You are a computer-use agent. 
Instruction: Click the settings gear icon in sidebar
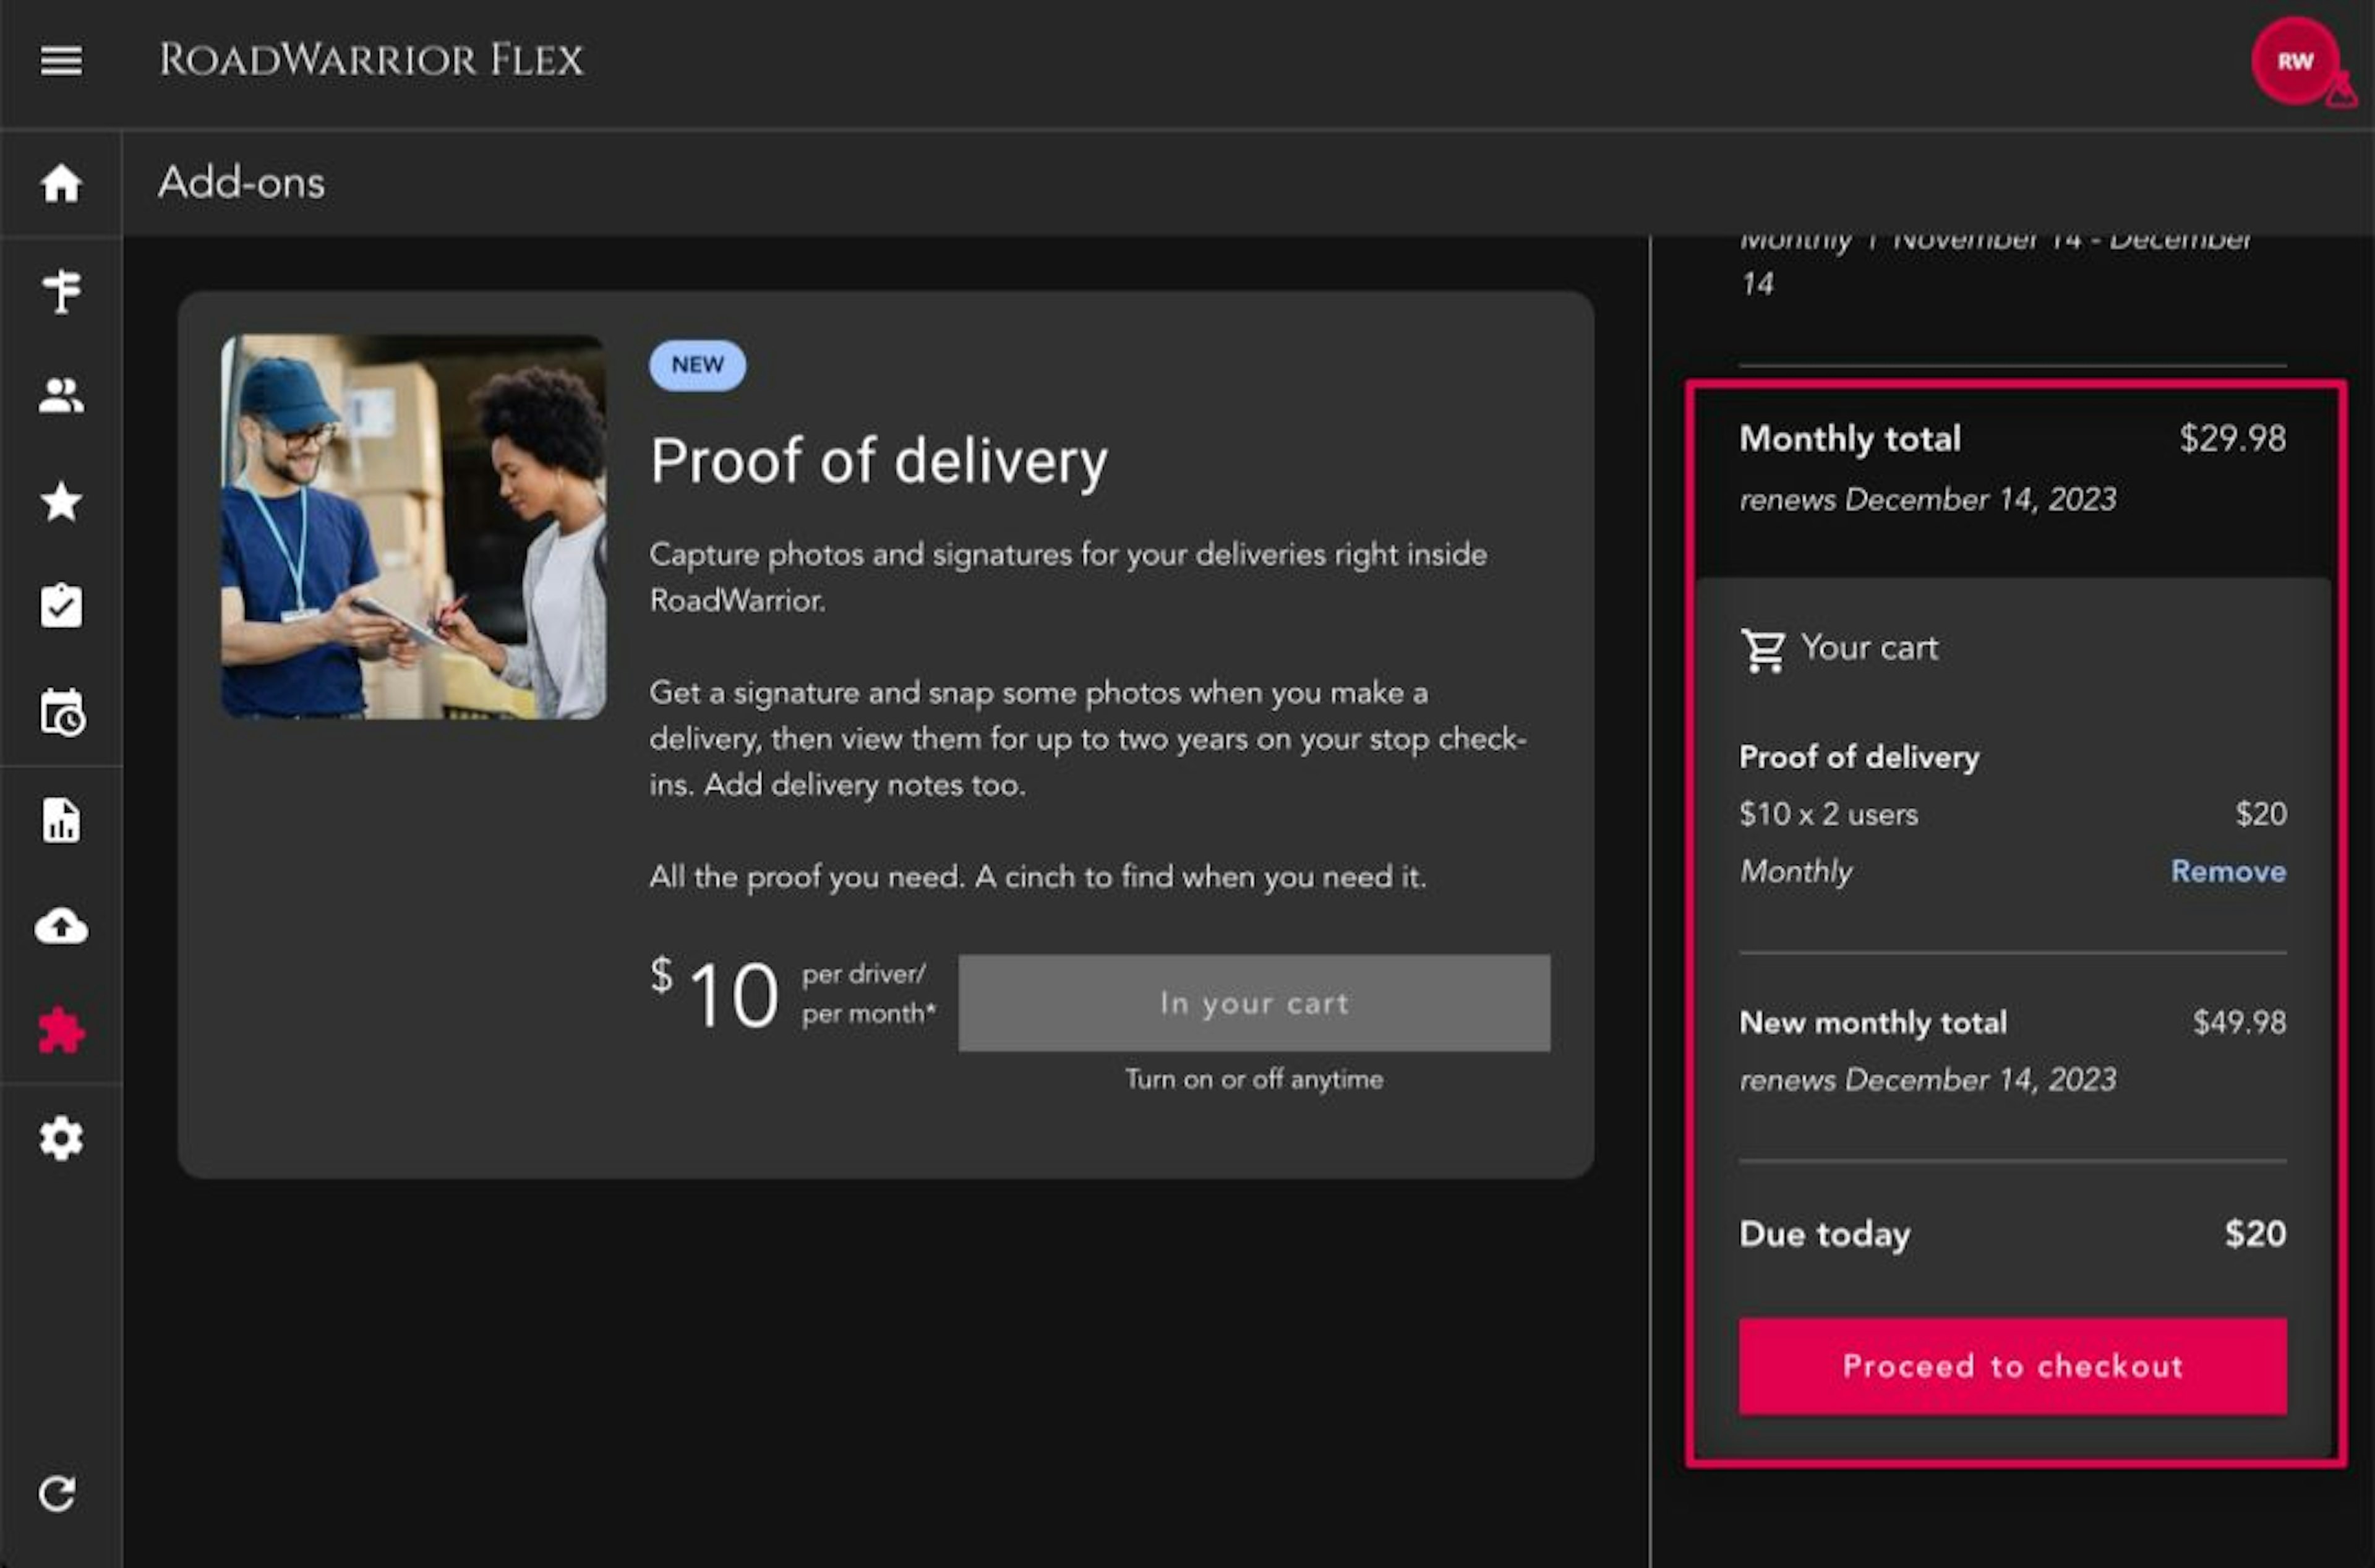(61, 1139)
